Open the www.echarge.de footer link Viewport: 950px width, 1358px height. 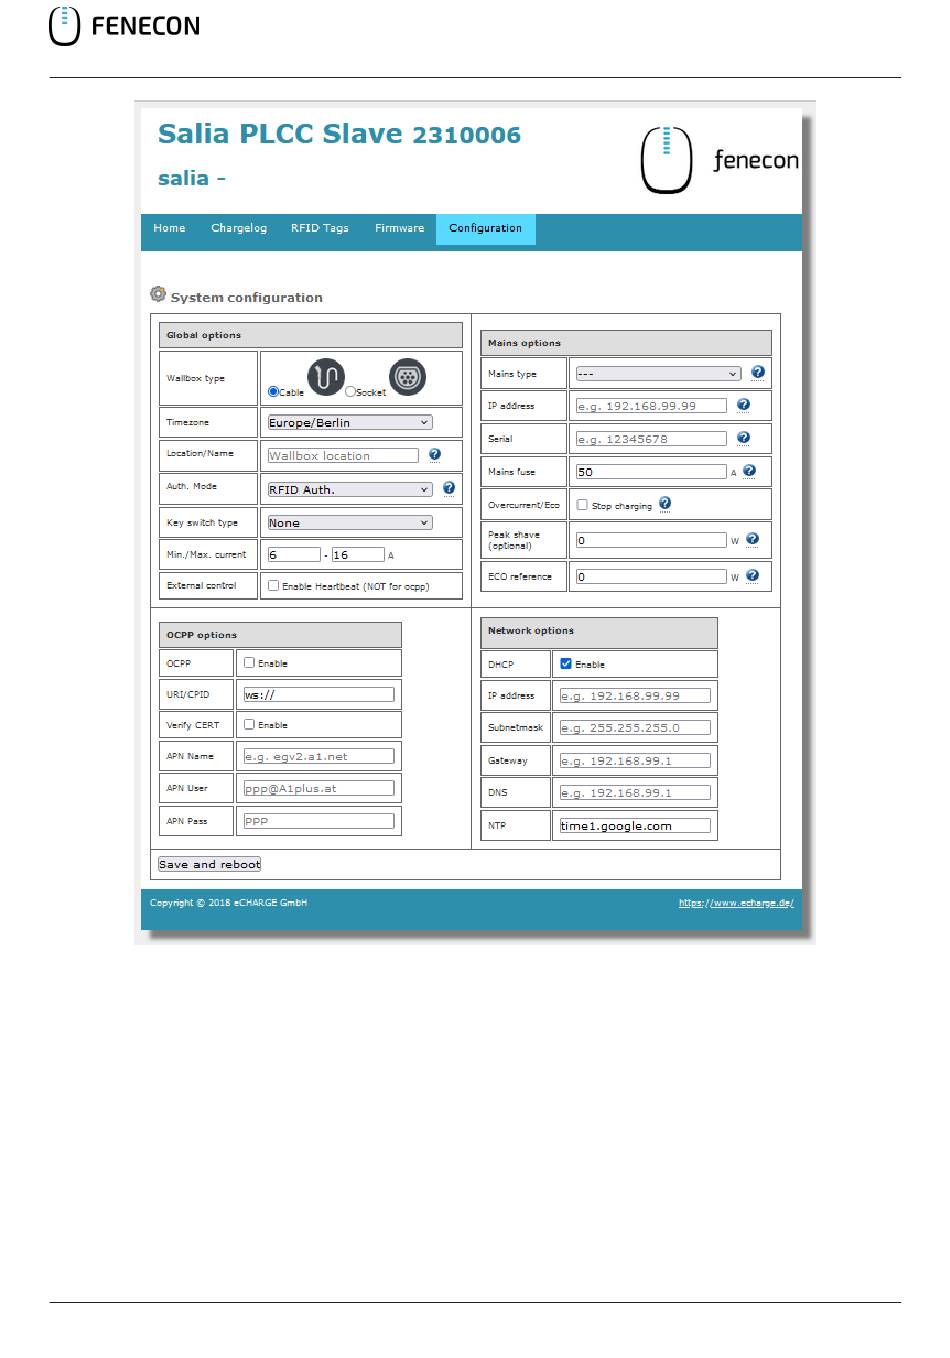(736, 902)
